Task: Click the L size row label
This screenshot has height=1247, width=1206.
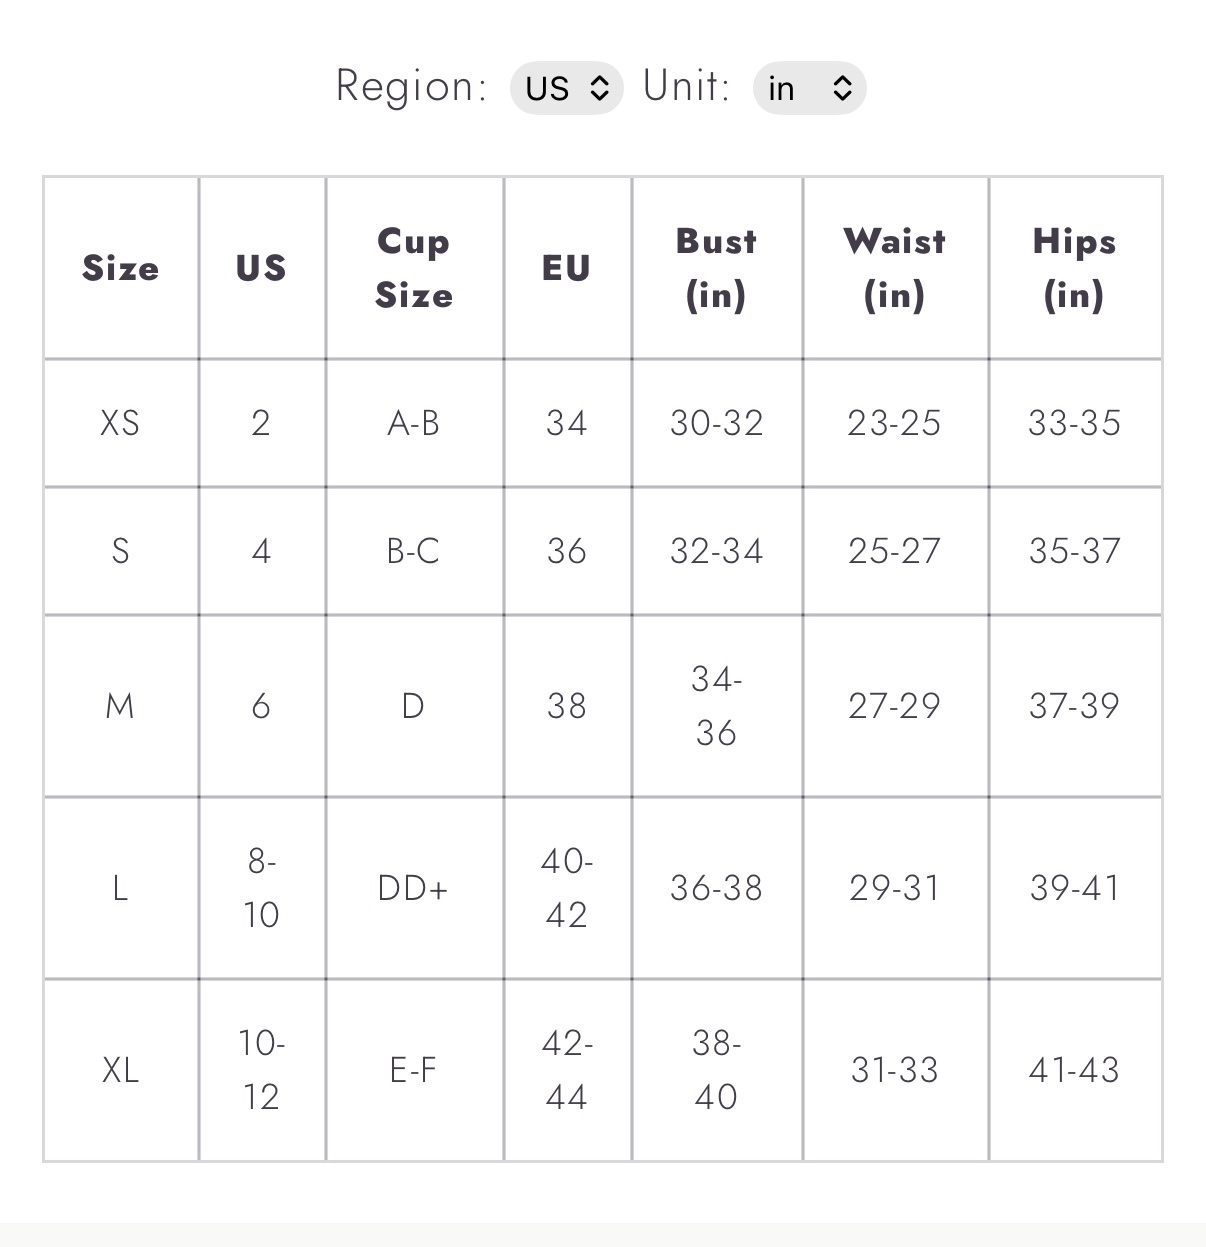Action: pos(121,888)
